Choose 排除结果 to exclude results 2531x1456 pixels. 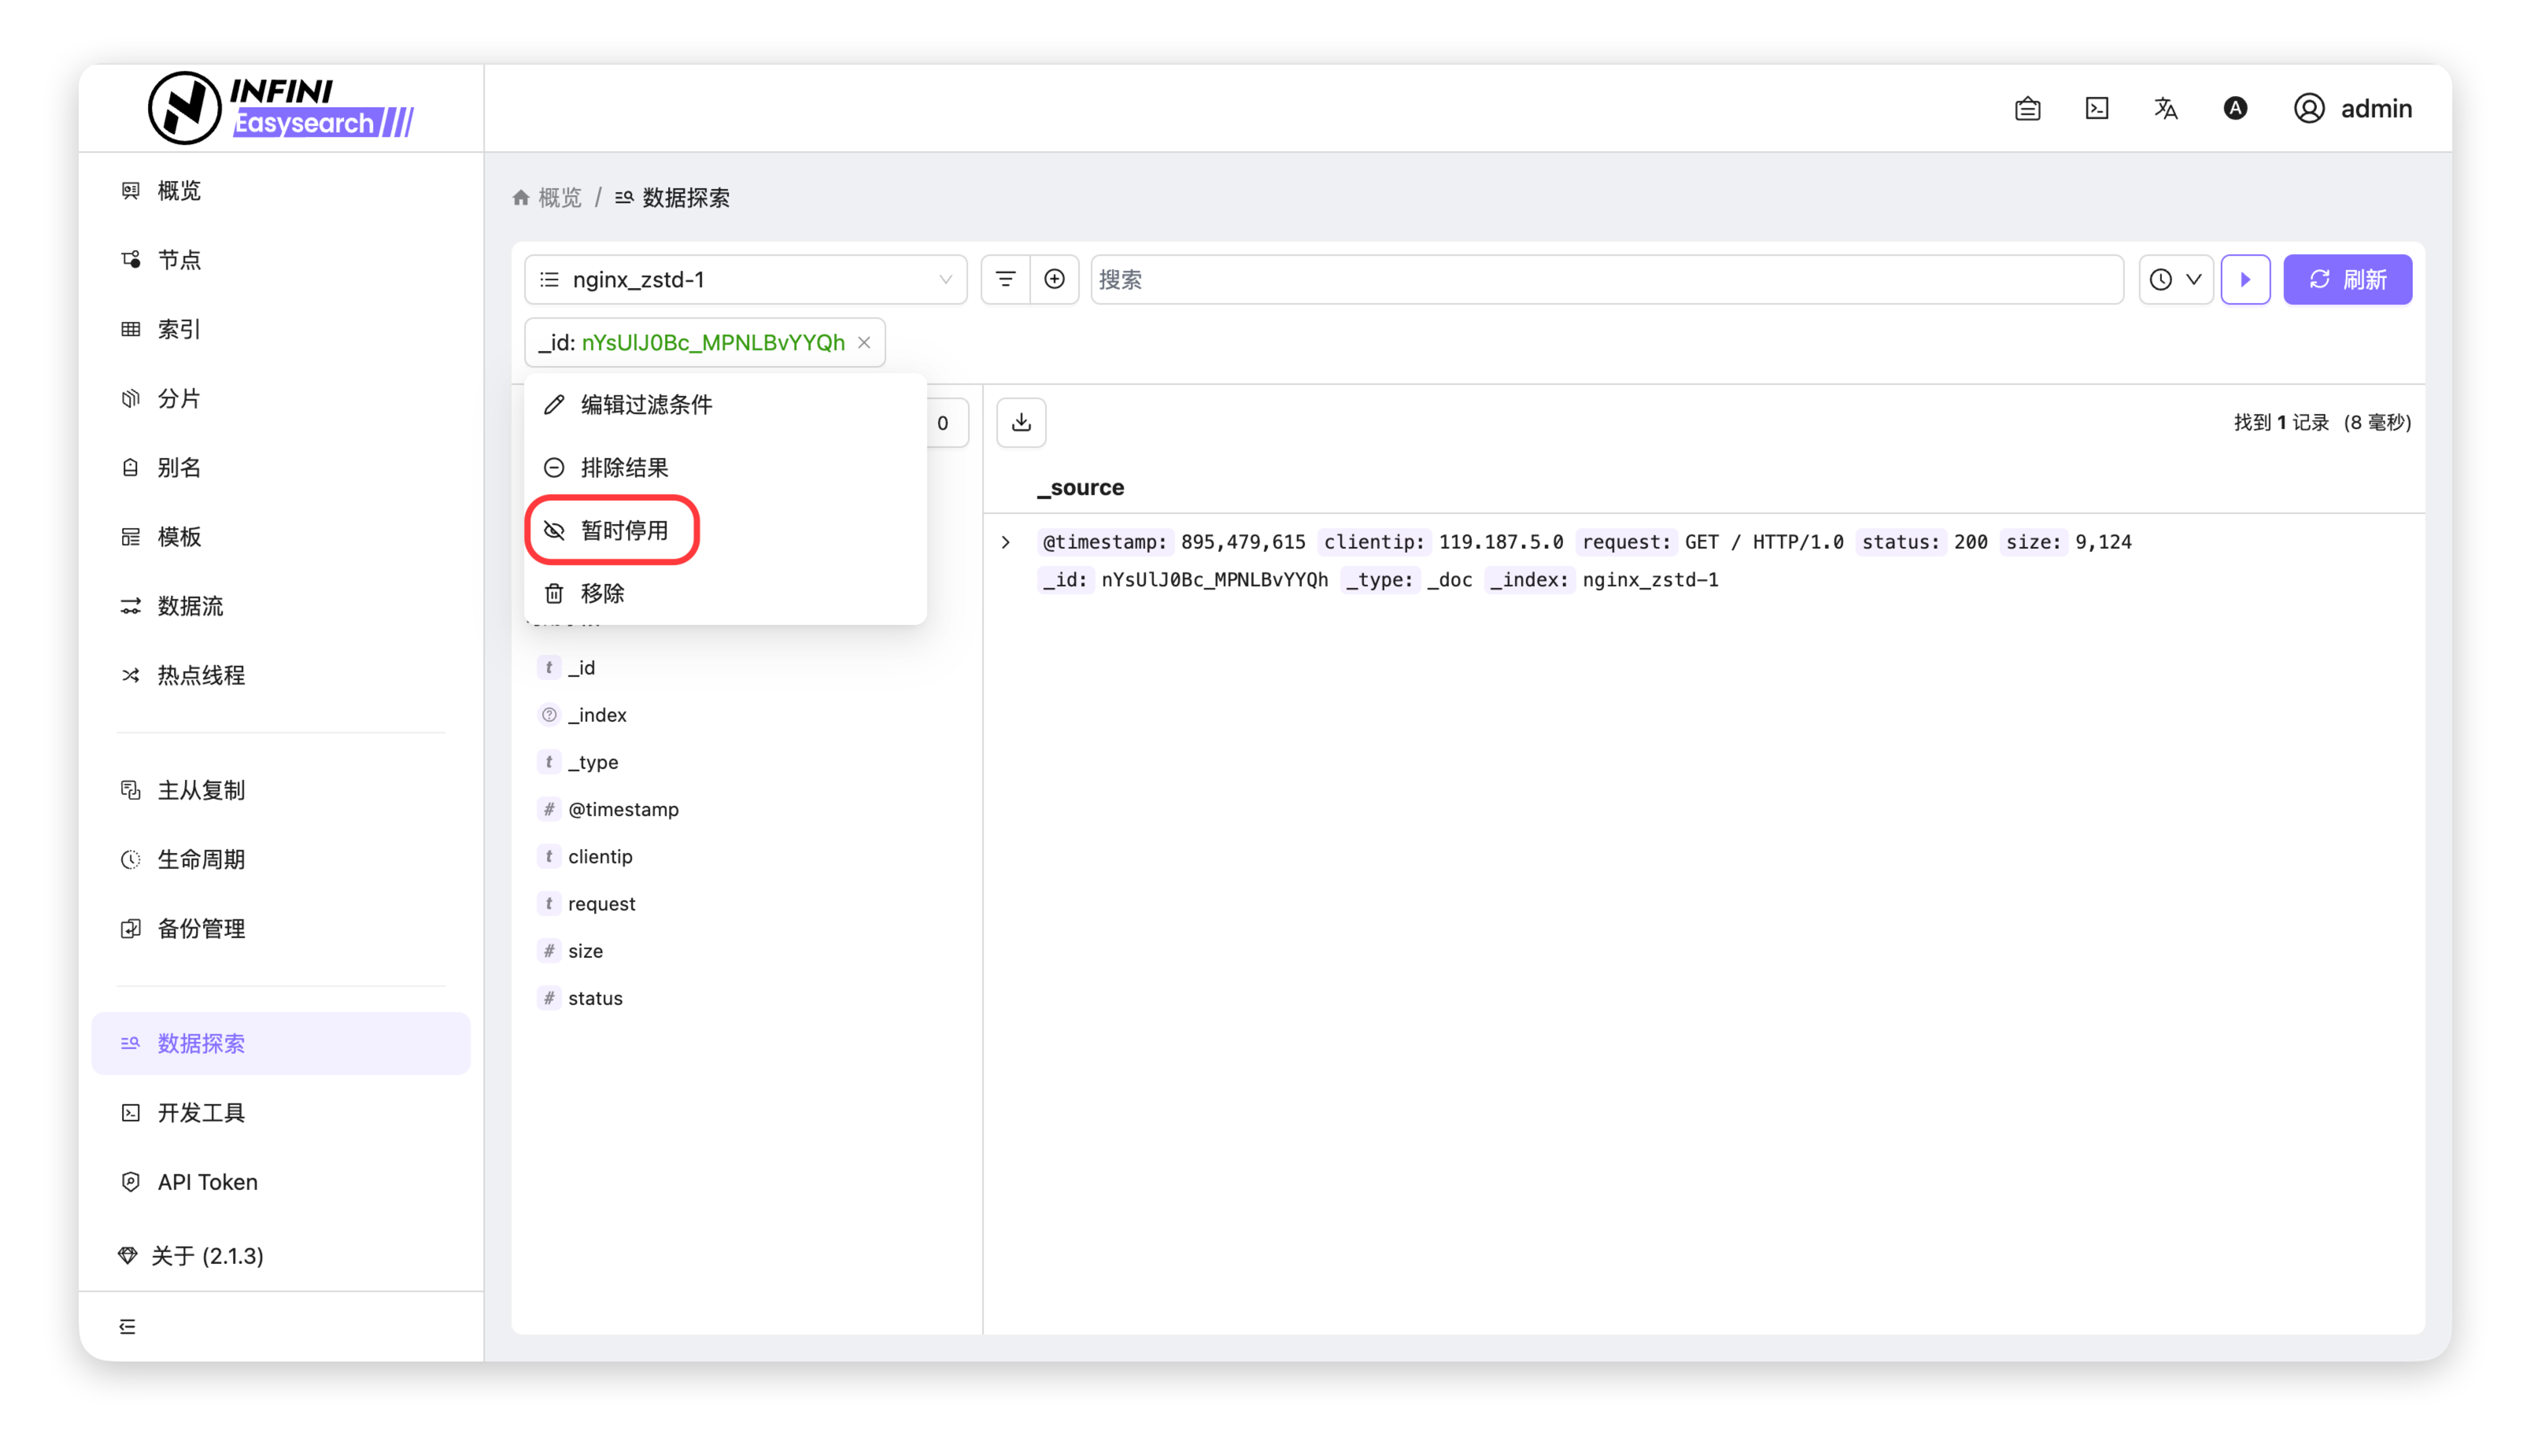click(x=623, y=467)
